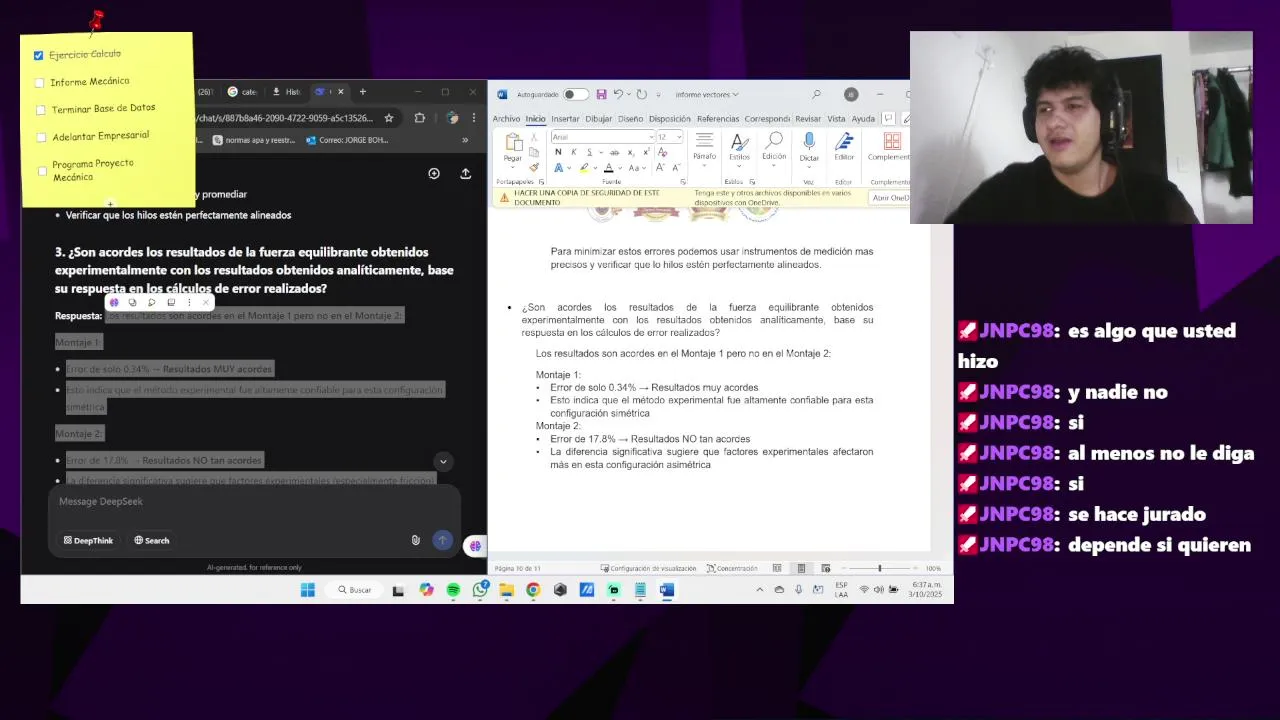The width and height of the screenshot is (1280, 720).
Task: Toggle the DeepThink mode button
Action: click(88, 540)
